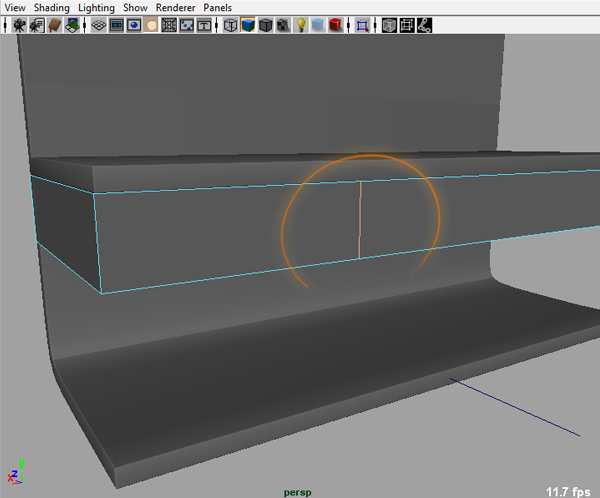The width and height of the screenshot is (600, 498).
Task: Collapse the camera icons group handle
Action: 5,25
